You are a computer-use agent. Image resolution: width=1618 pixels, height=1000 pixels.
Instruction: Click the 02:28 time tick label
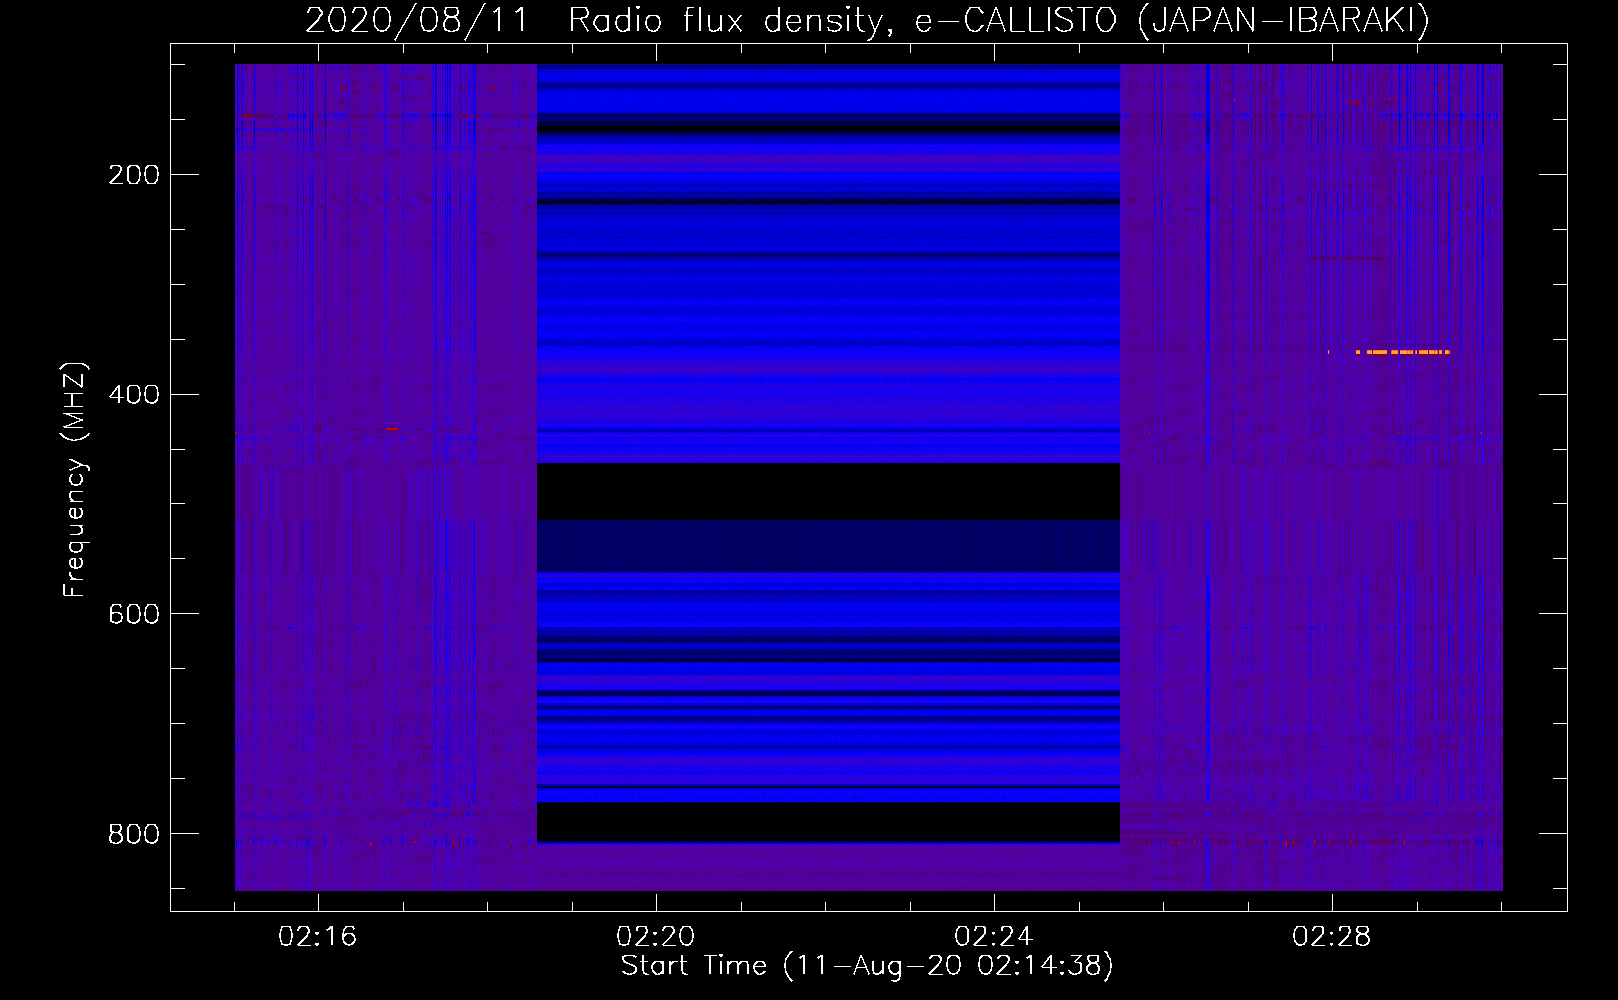coord(1332,937)
